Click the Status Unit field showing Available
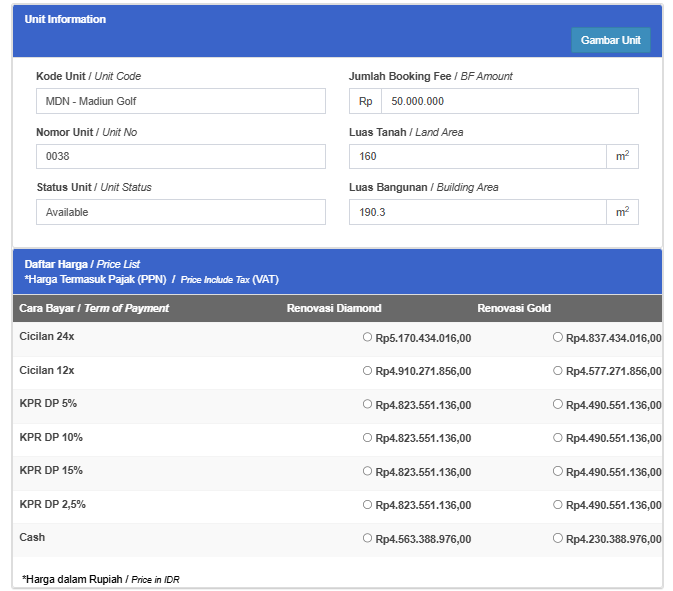 181,212
